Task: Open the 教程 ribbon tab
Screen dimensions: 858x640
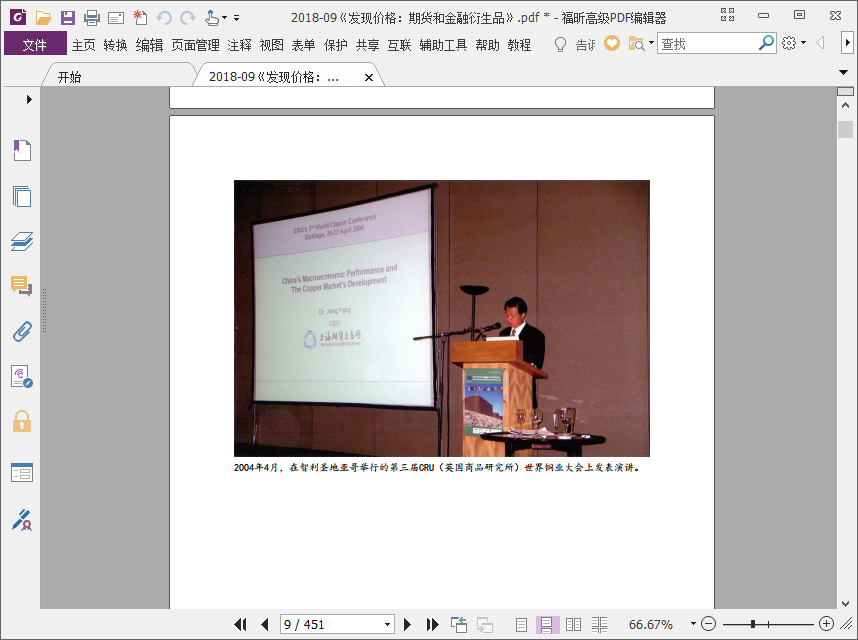Action: click(x=519, y=45)
